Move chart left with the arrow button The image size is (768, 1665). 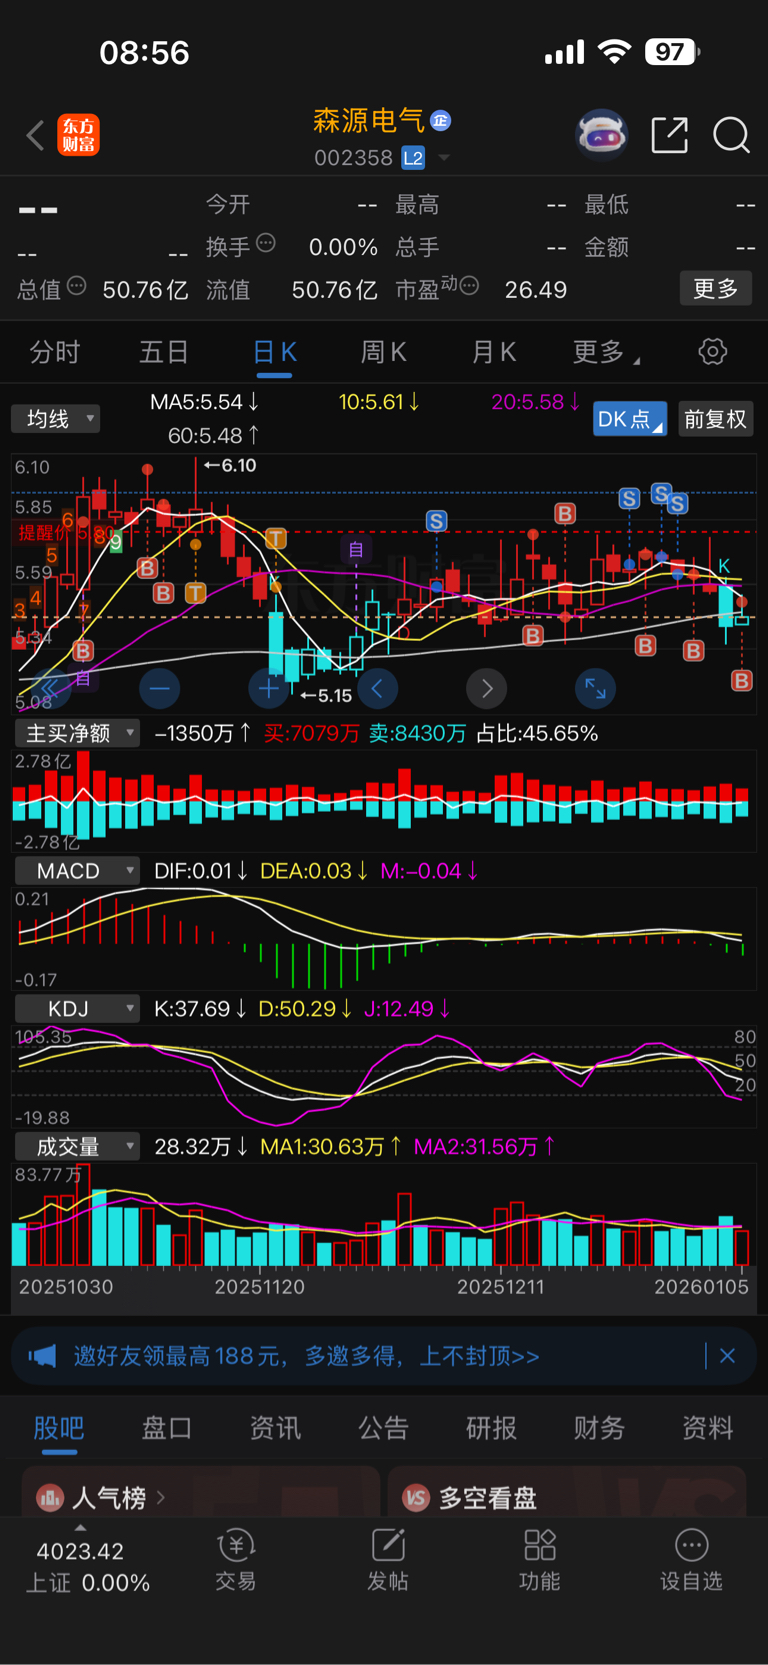[x=377, y=688]
